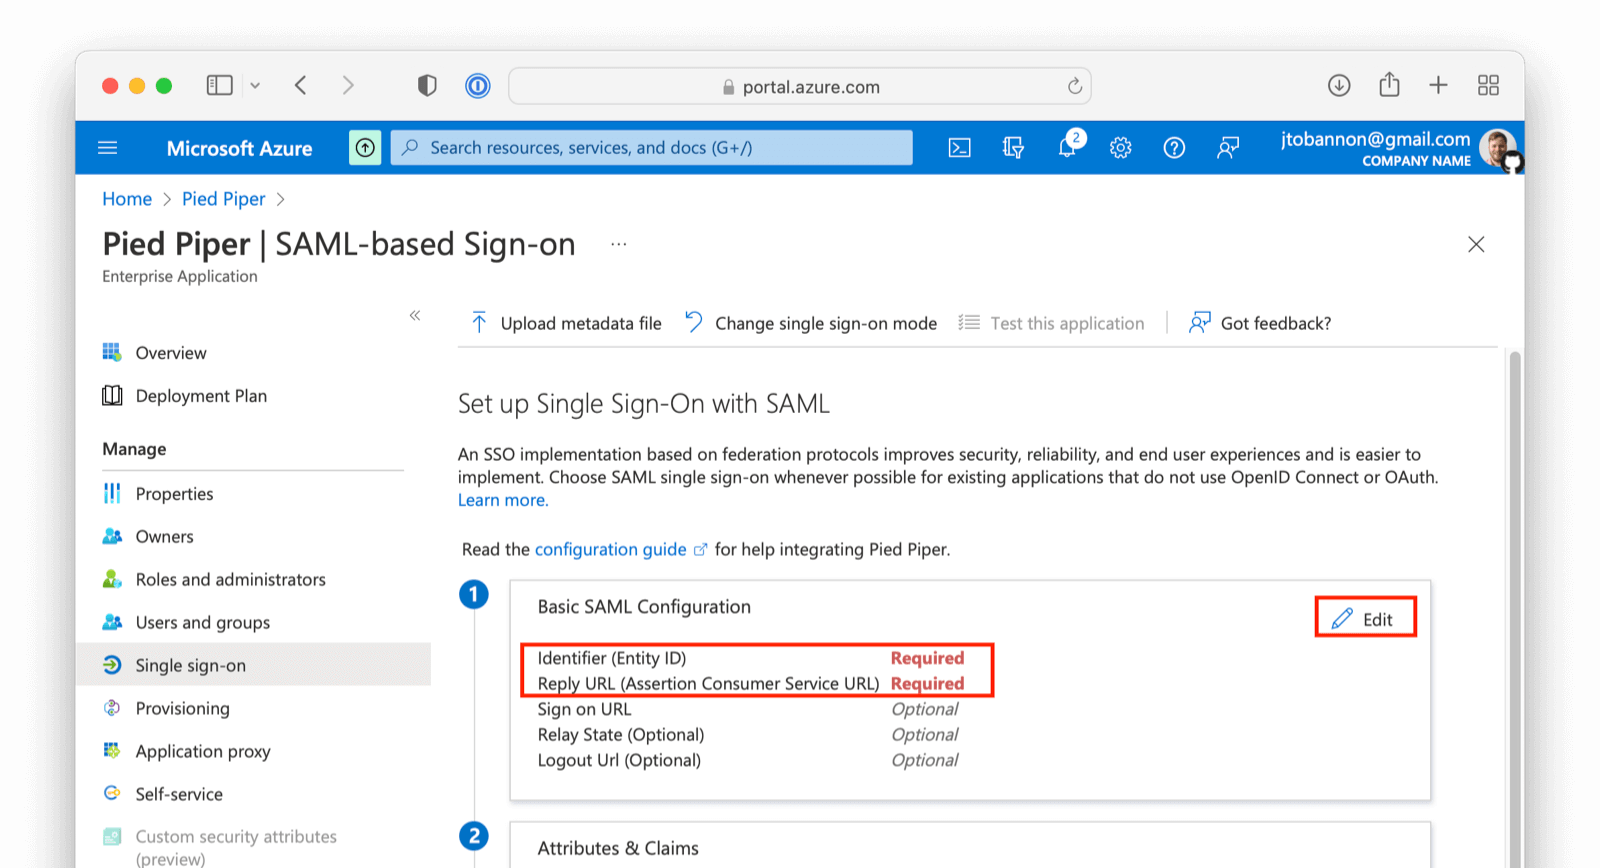Open the directories and subscriptions filter icon

(x=1013, y=148)
